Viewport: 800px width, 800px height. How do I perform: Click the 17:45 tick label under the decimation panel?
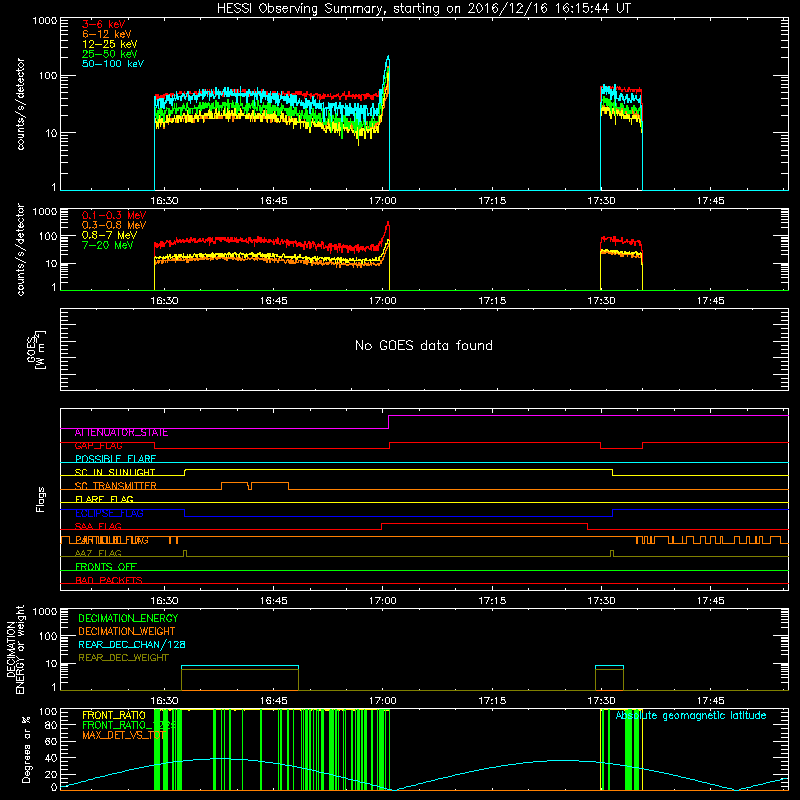(710, 701)
